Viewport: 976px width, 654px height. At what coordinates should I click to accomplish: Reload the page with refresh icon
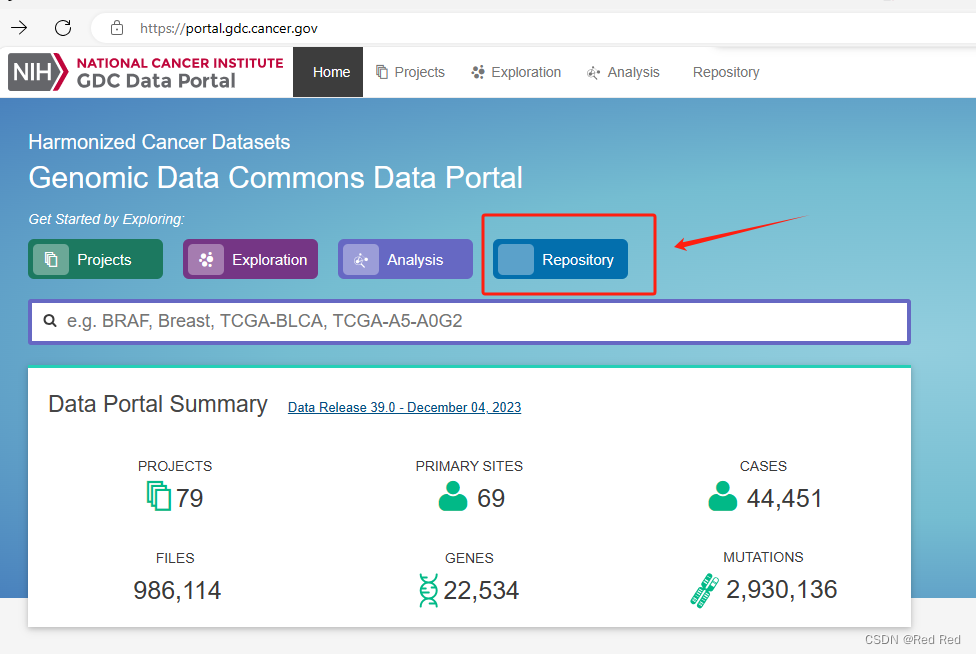(x=63, y=27)
